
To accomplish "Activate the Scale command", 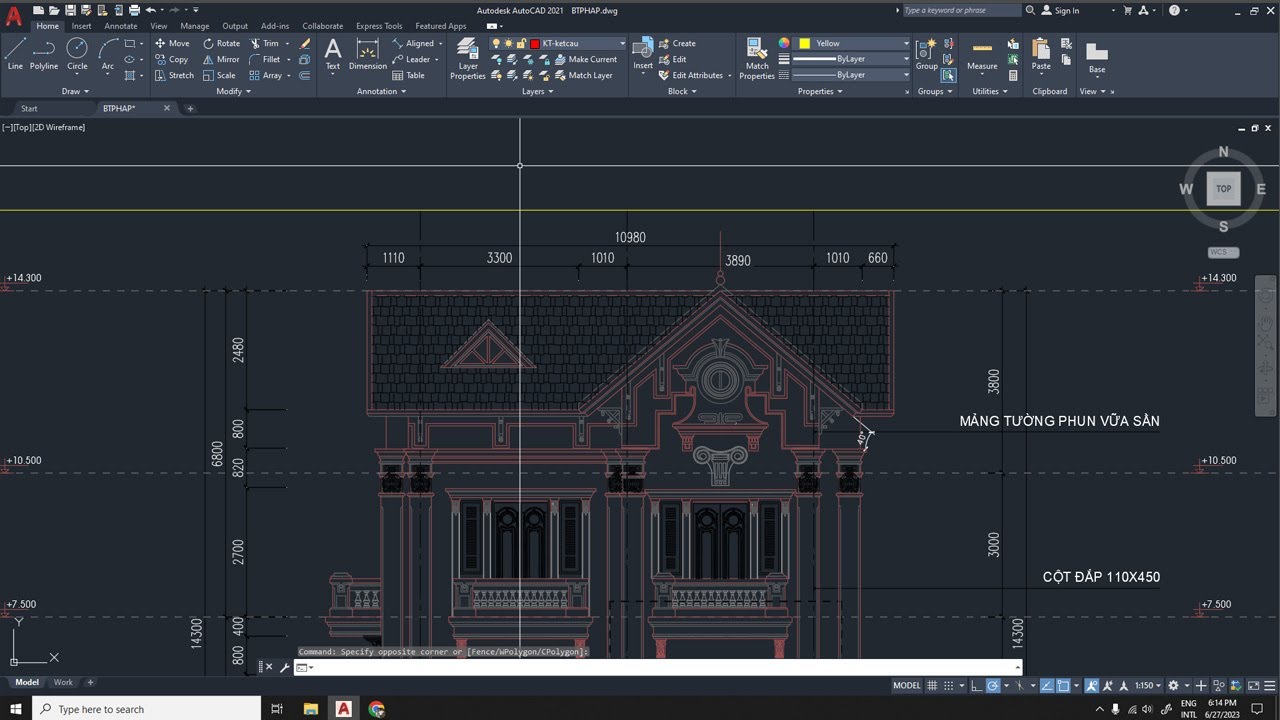I will (x=219, y=75).
